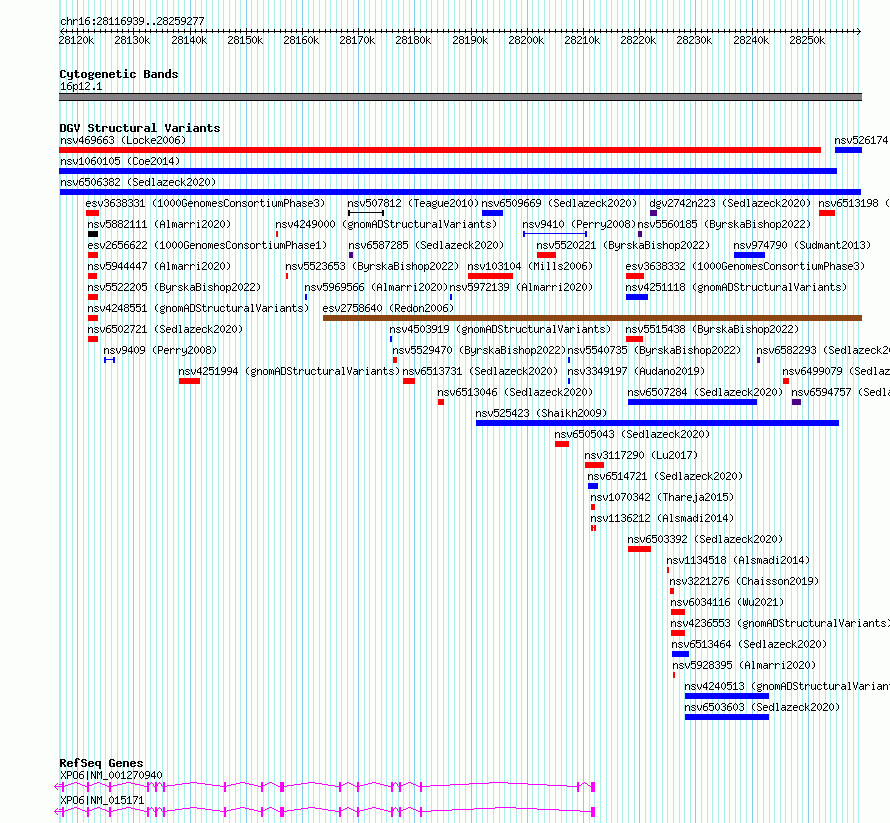Screen dimensions: 890x823
Task: Click the Cytogenetic Bands track title
Action: (x=119, y=74)
